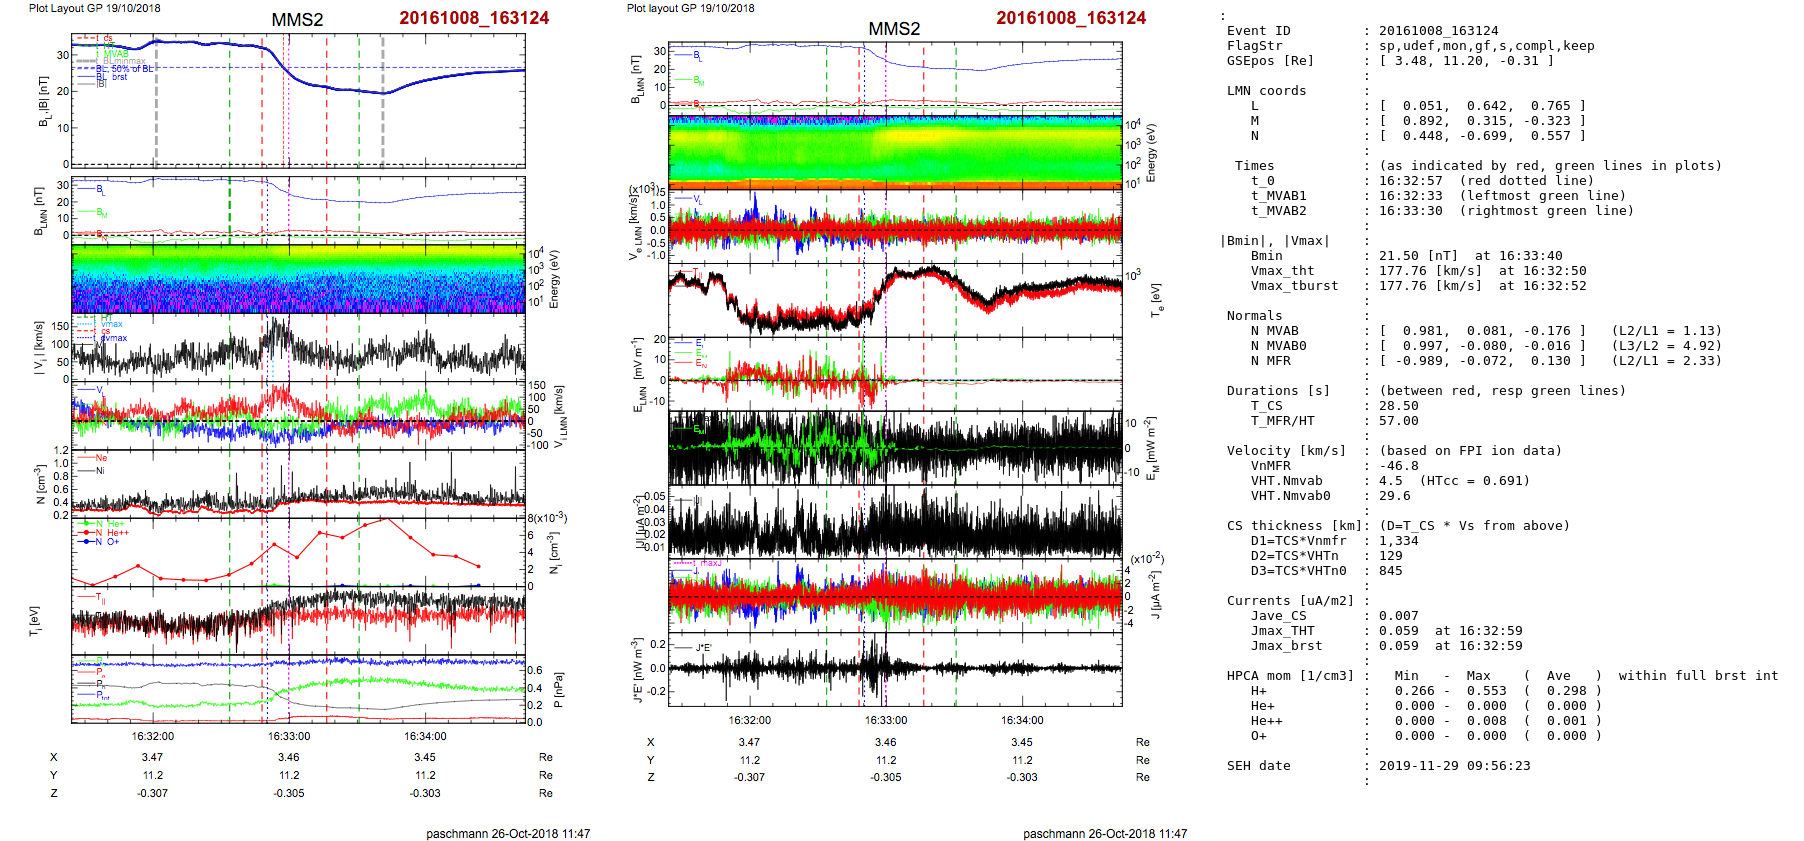
Task: Select the ion energy spectrogram in the left plot
Action: [x=298, y=279]
